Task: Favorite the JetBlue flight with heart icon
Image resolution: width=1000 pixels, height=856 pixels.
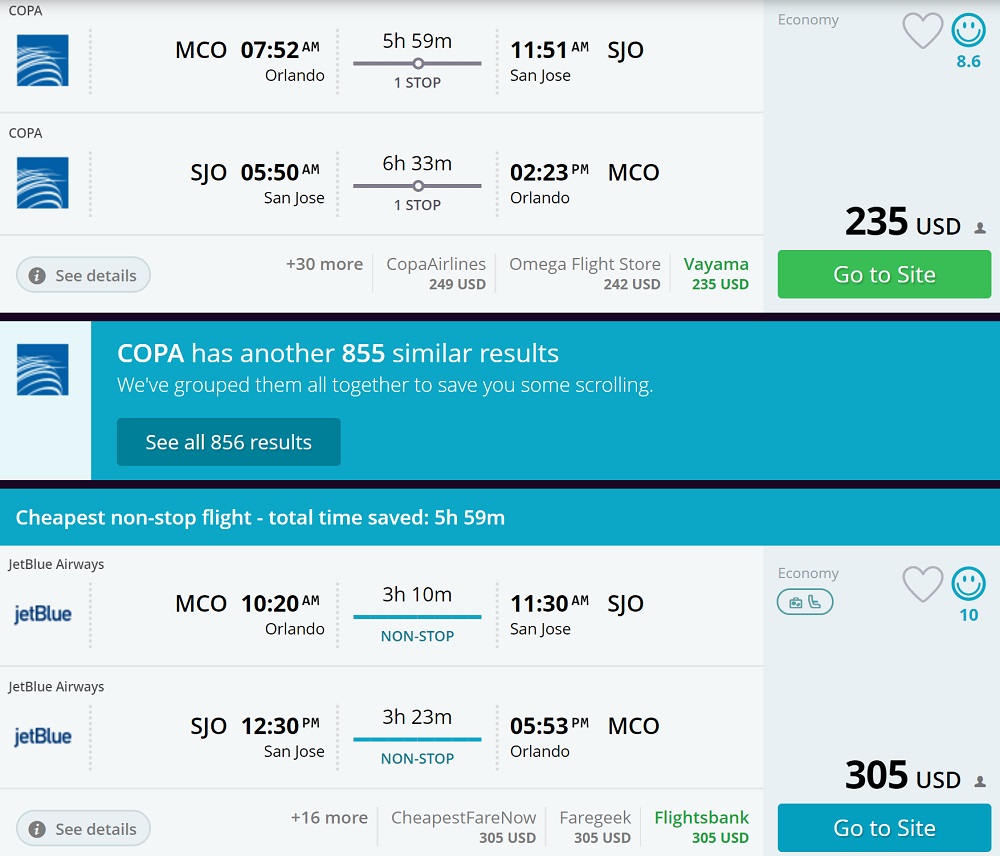Action: coord(922,585)
